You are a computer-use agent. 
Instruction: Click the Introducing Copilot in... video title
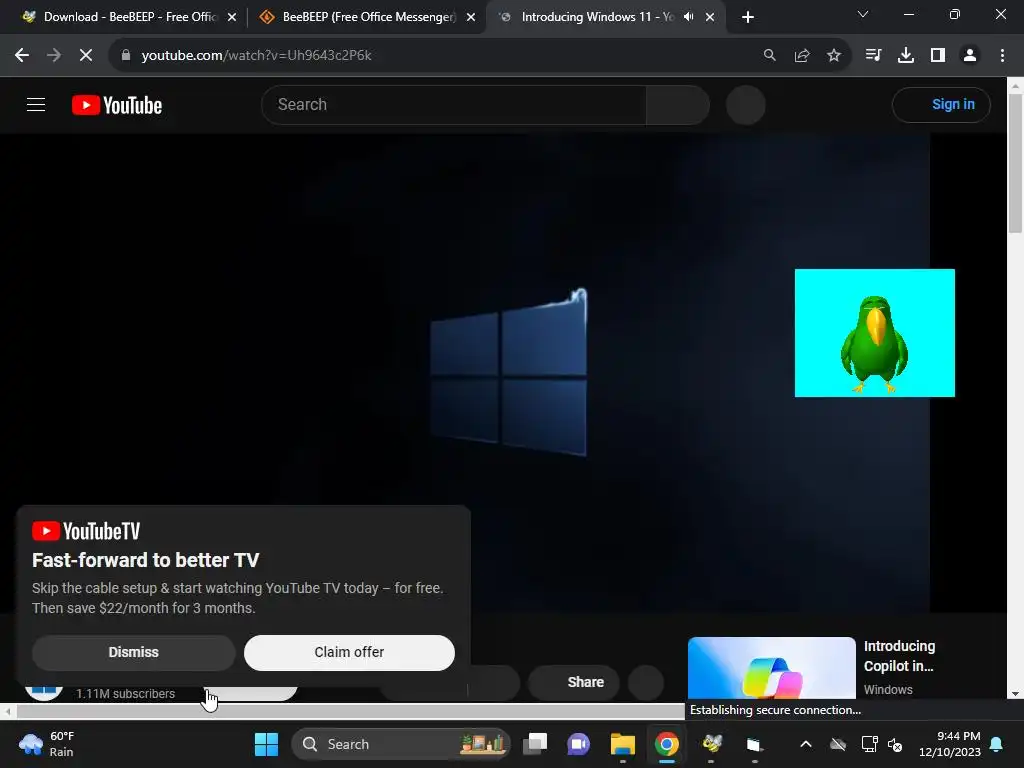coord(899,656)
